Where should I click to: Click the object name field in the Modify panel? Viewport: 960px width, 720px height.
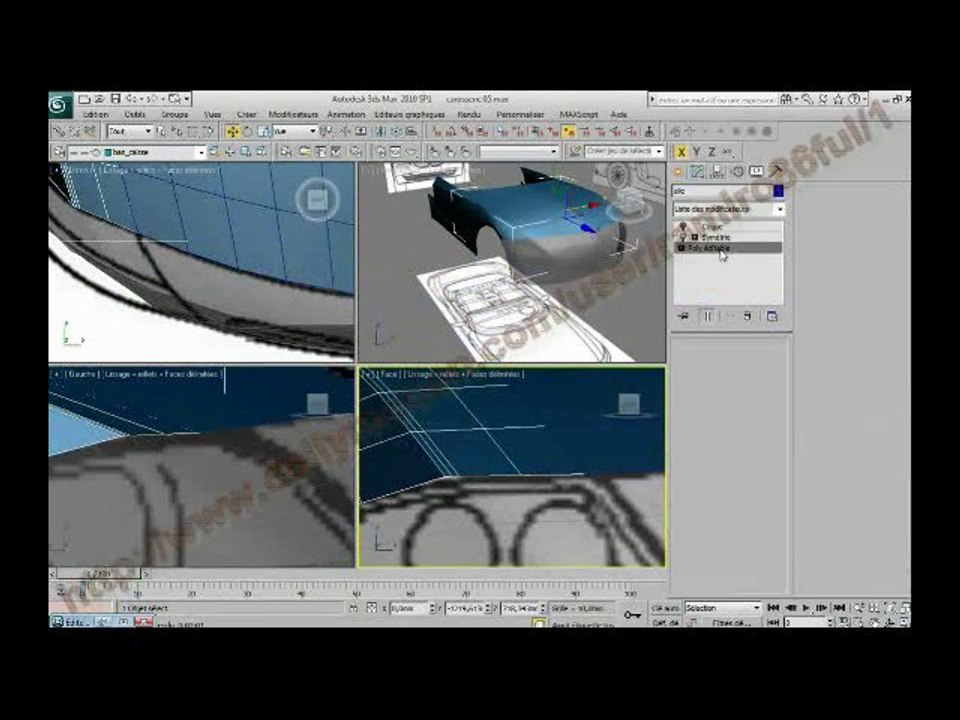coord(722,191)
